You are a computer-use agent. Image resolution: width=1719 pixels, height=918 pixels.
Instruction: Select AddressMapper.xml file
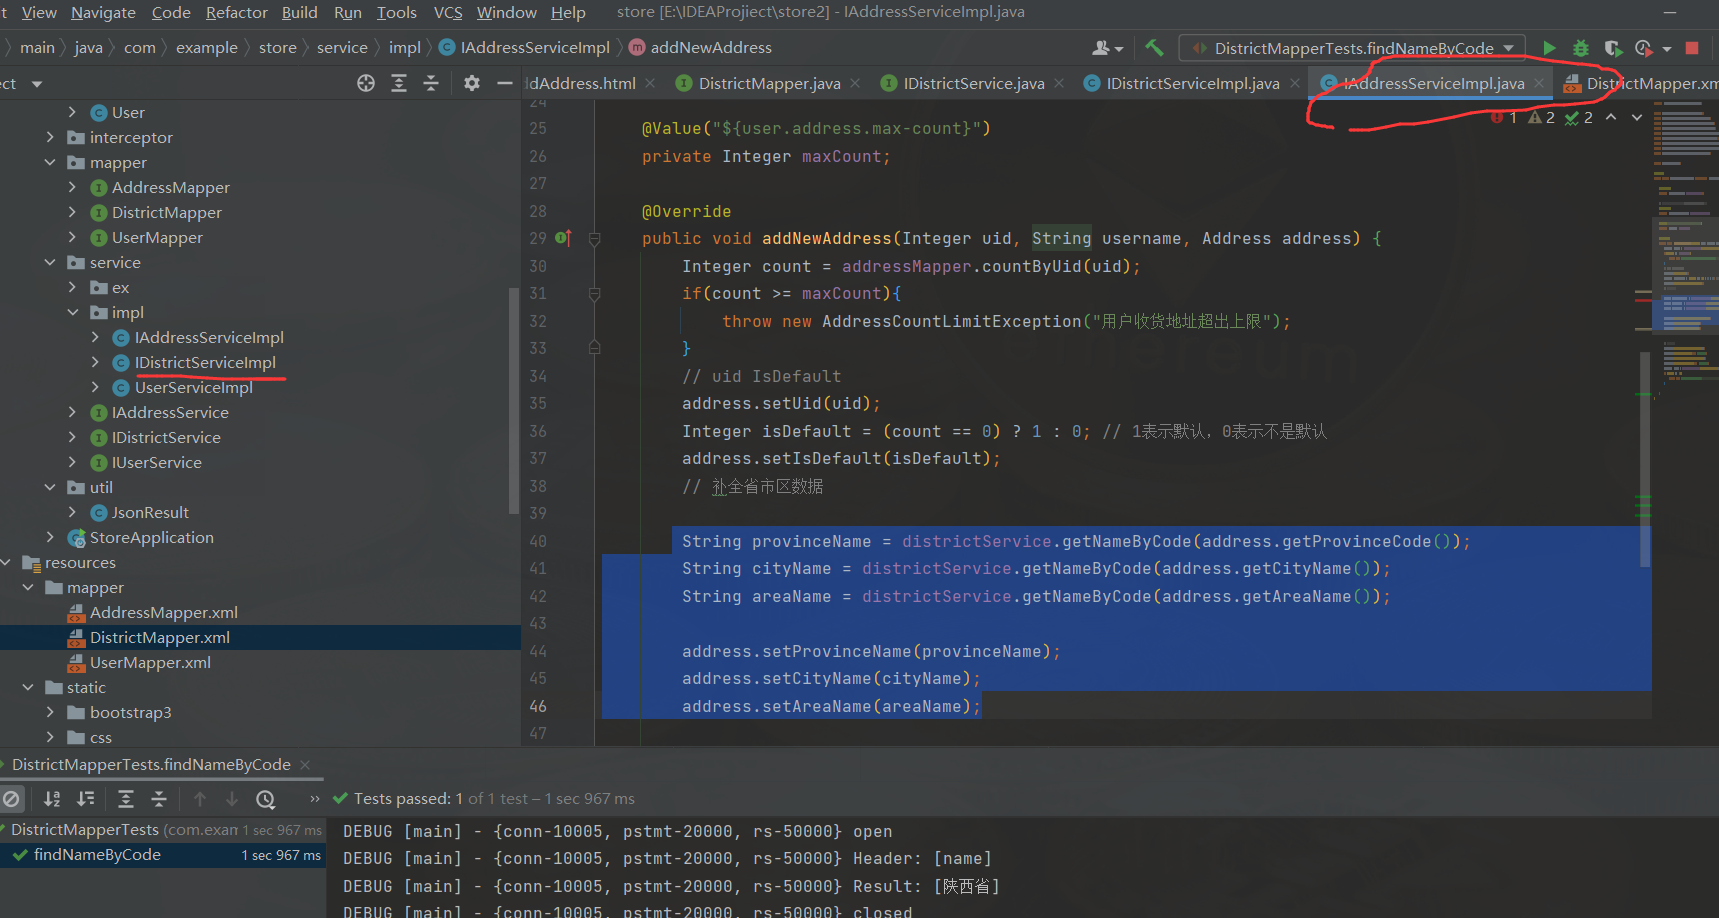coord(164,612)
